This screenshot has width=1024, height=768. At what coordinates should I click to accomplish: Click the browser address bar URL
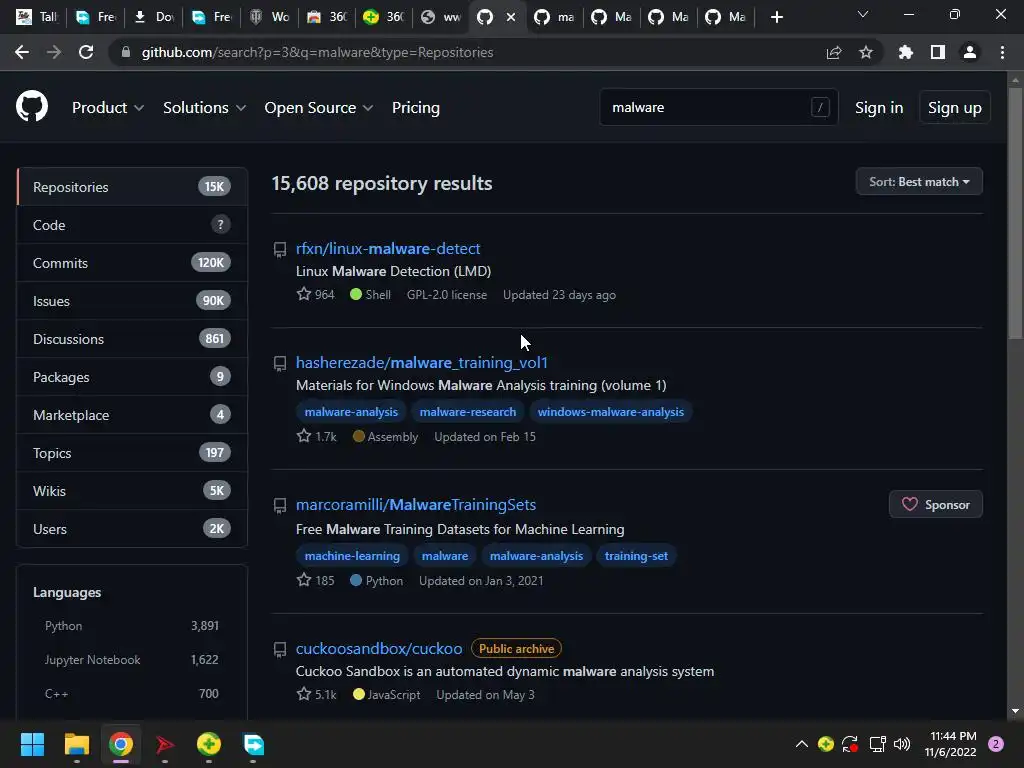click(317, 52)
